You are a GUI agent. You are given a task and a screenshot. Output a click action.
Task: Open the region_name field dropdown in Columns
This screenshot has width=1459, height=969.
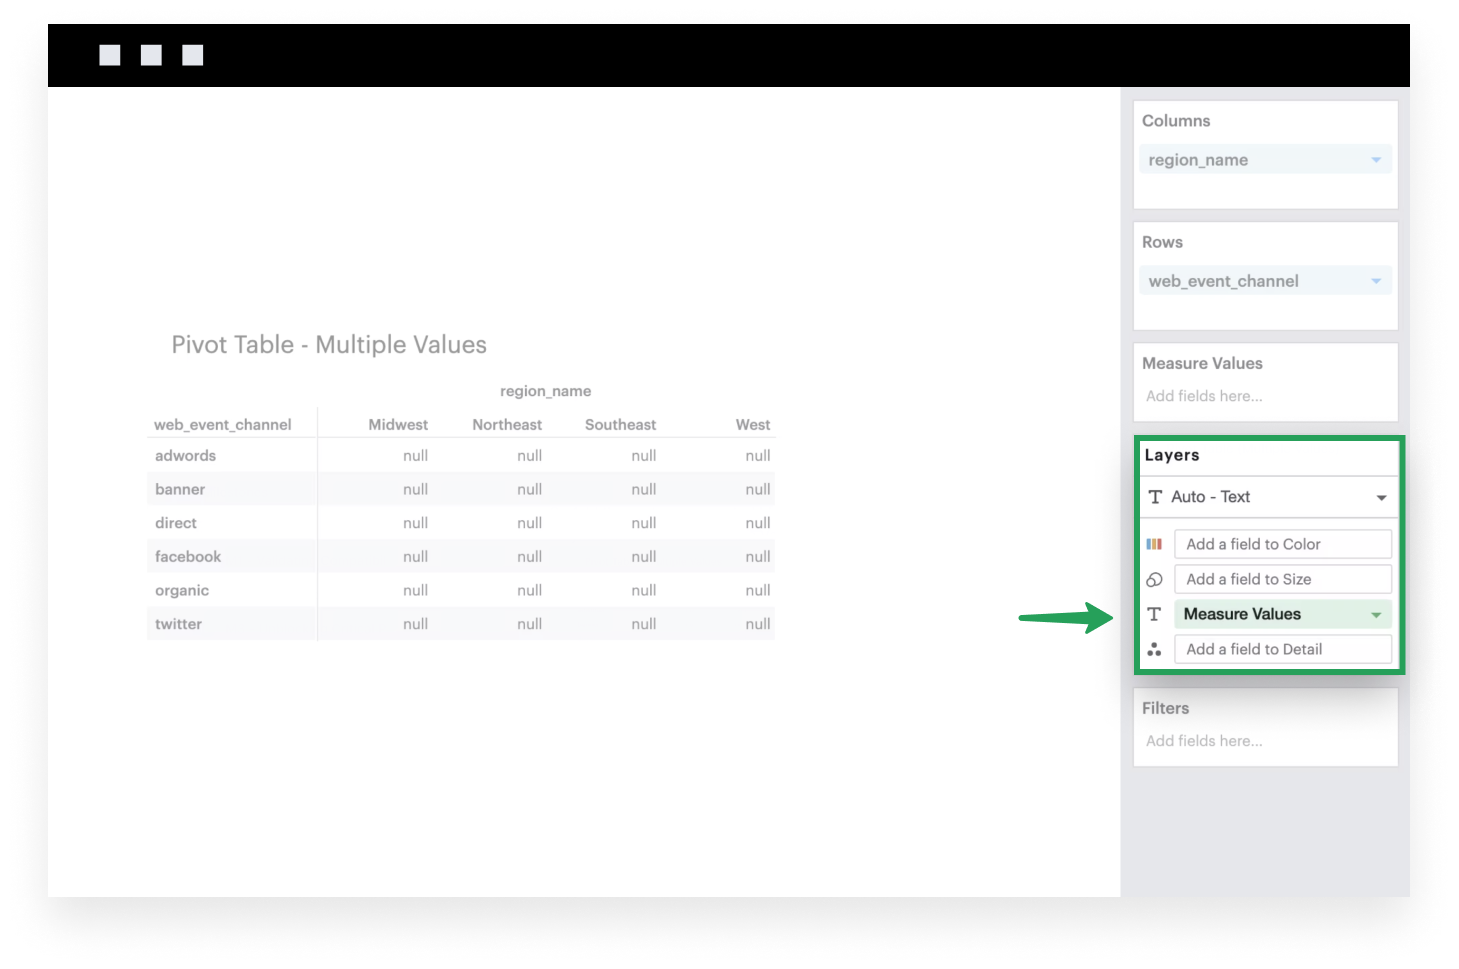(x=1375, y=159)
